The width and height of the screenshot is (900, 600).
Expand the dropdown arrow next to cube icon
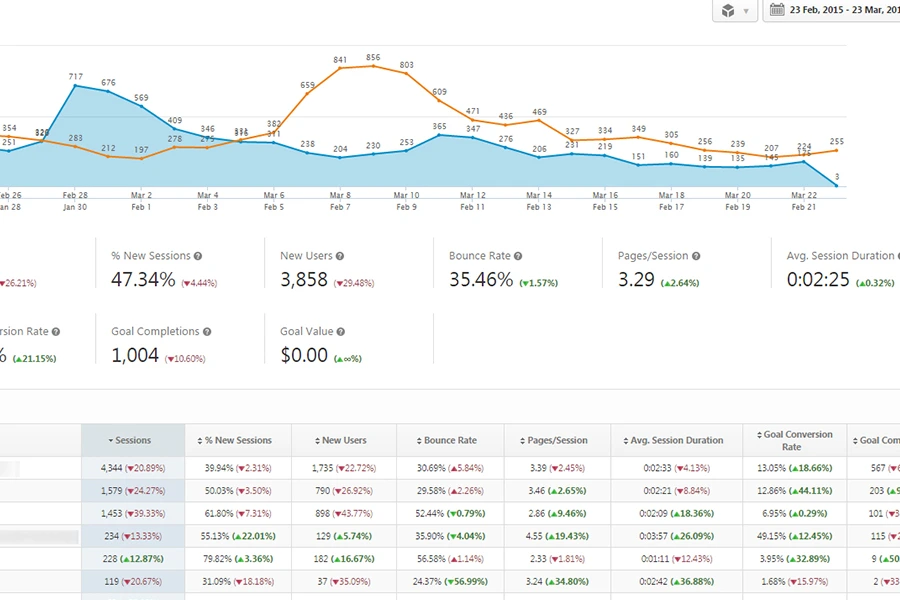coord(746,12)
